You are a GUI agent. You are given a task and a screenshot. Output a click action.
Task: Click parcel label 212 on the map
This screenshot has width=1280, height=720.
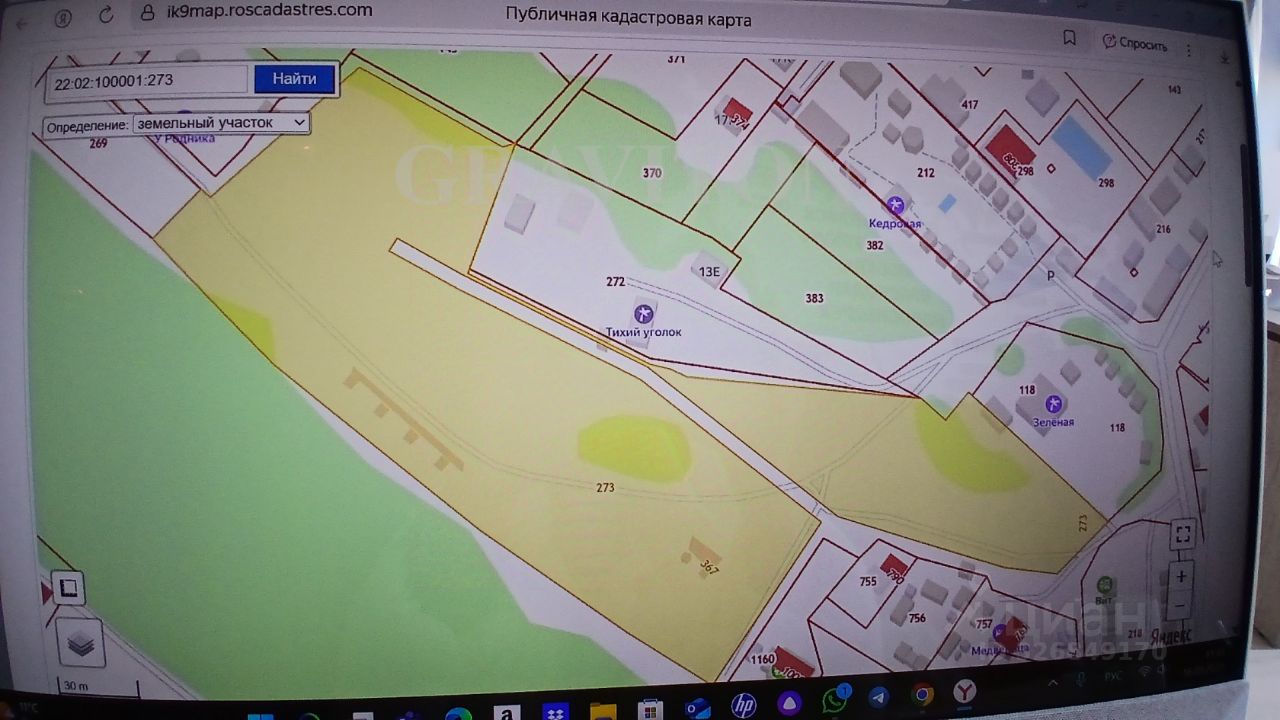tap(925, 173)
